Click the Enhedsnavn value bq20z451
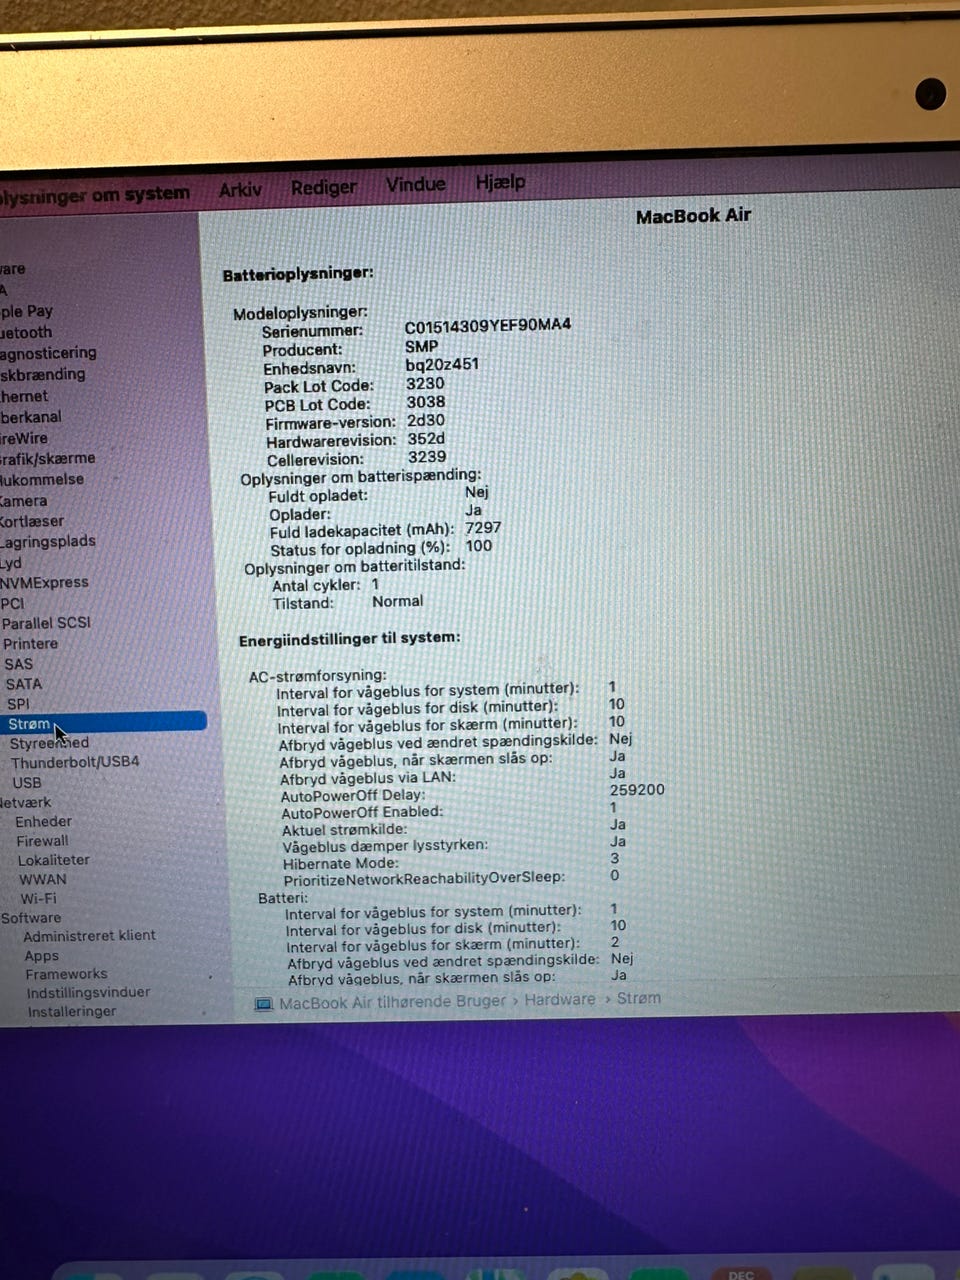This screenshot has width=960, height=1280. (x=442, y=364)
